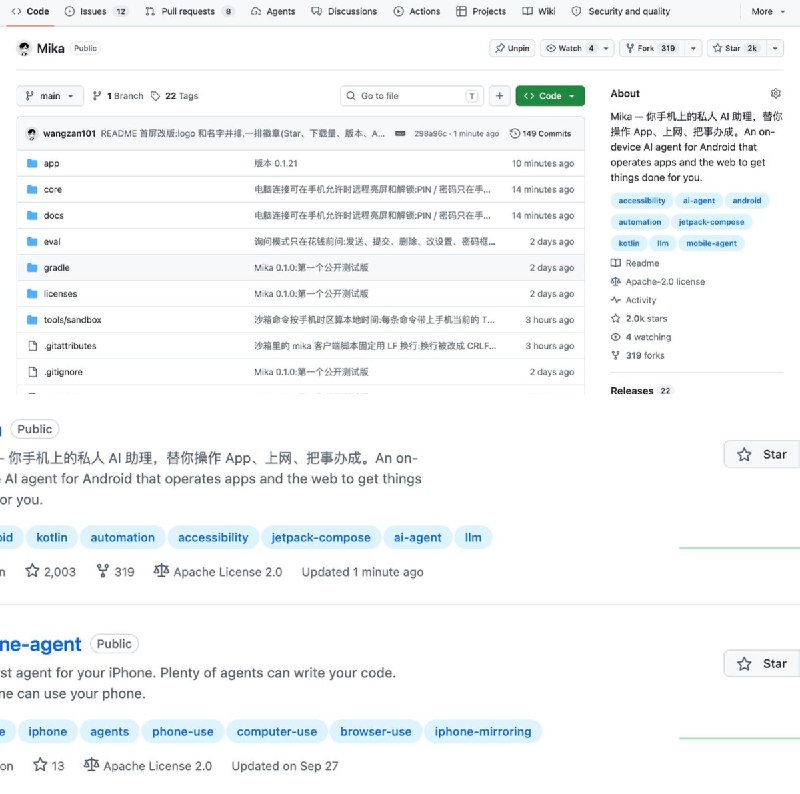Click the "2,003" stargazers count

[x=51, y=572]
